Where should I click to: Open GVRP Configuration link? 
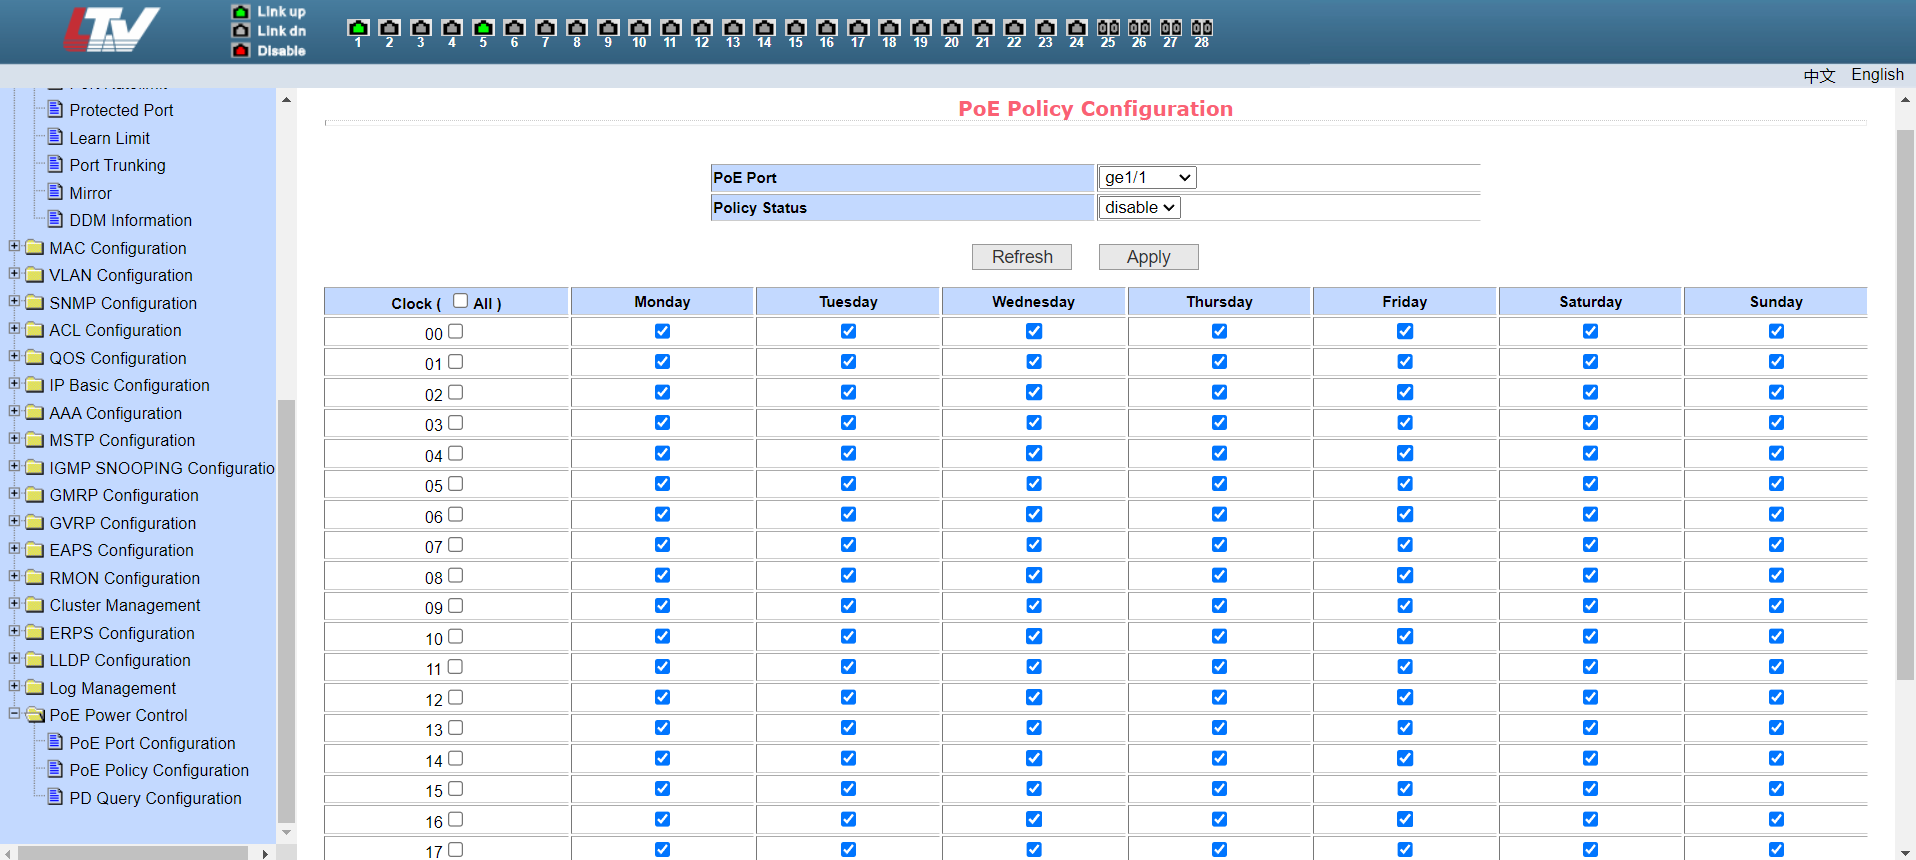click(x=123, y=523)
